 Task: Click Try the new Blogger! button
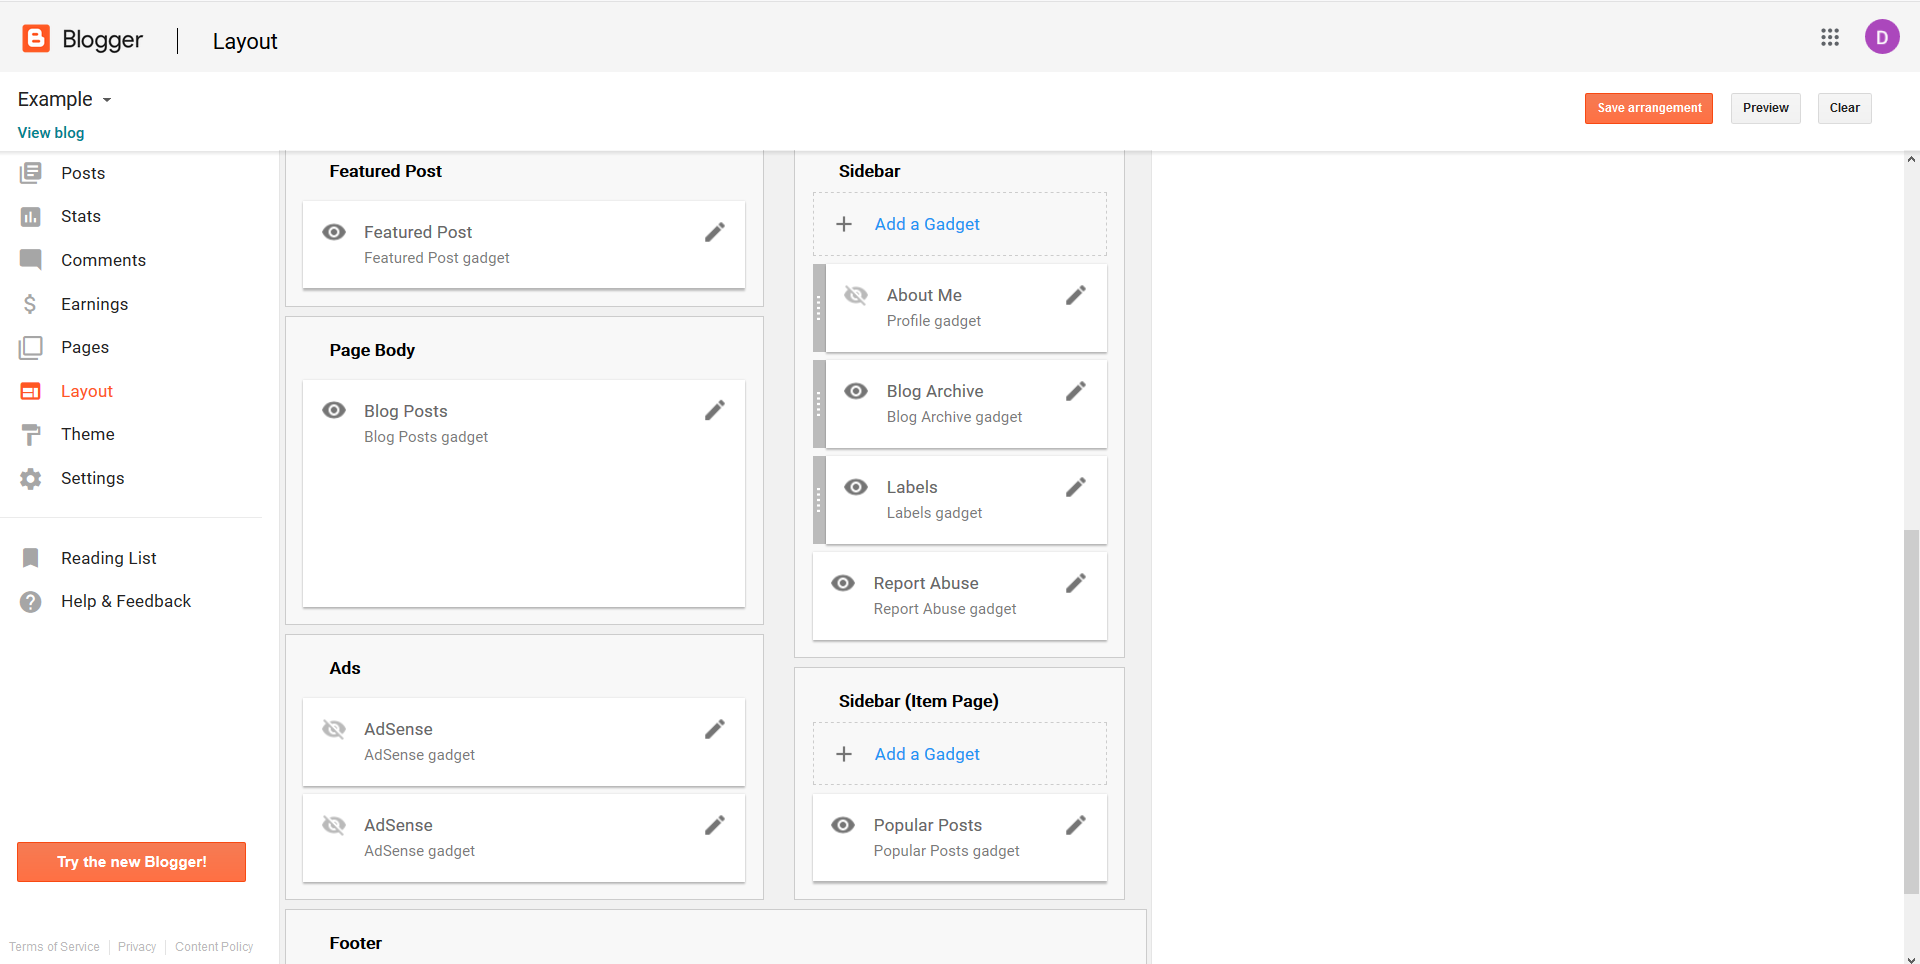(x=131, y=862)
